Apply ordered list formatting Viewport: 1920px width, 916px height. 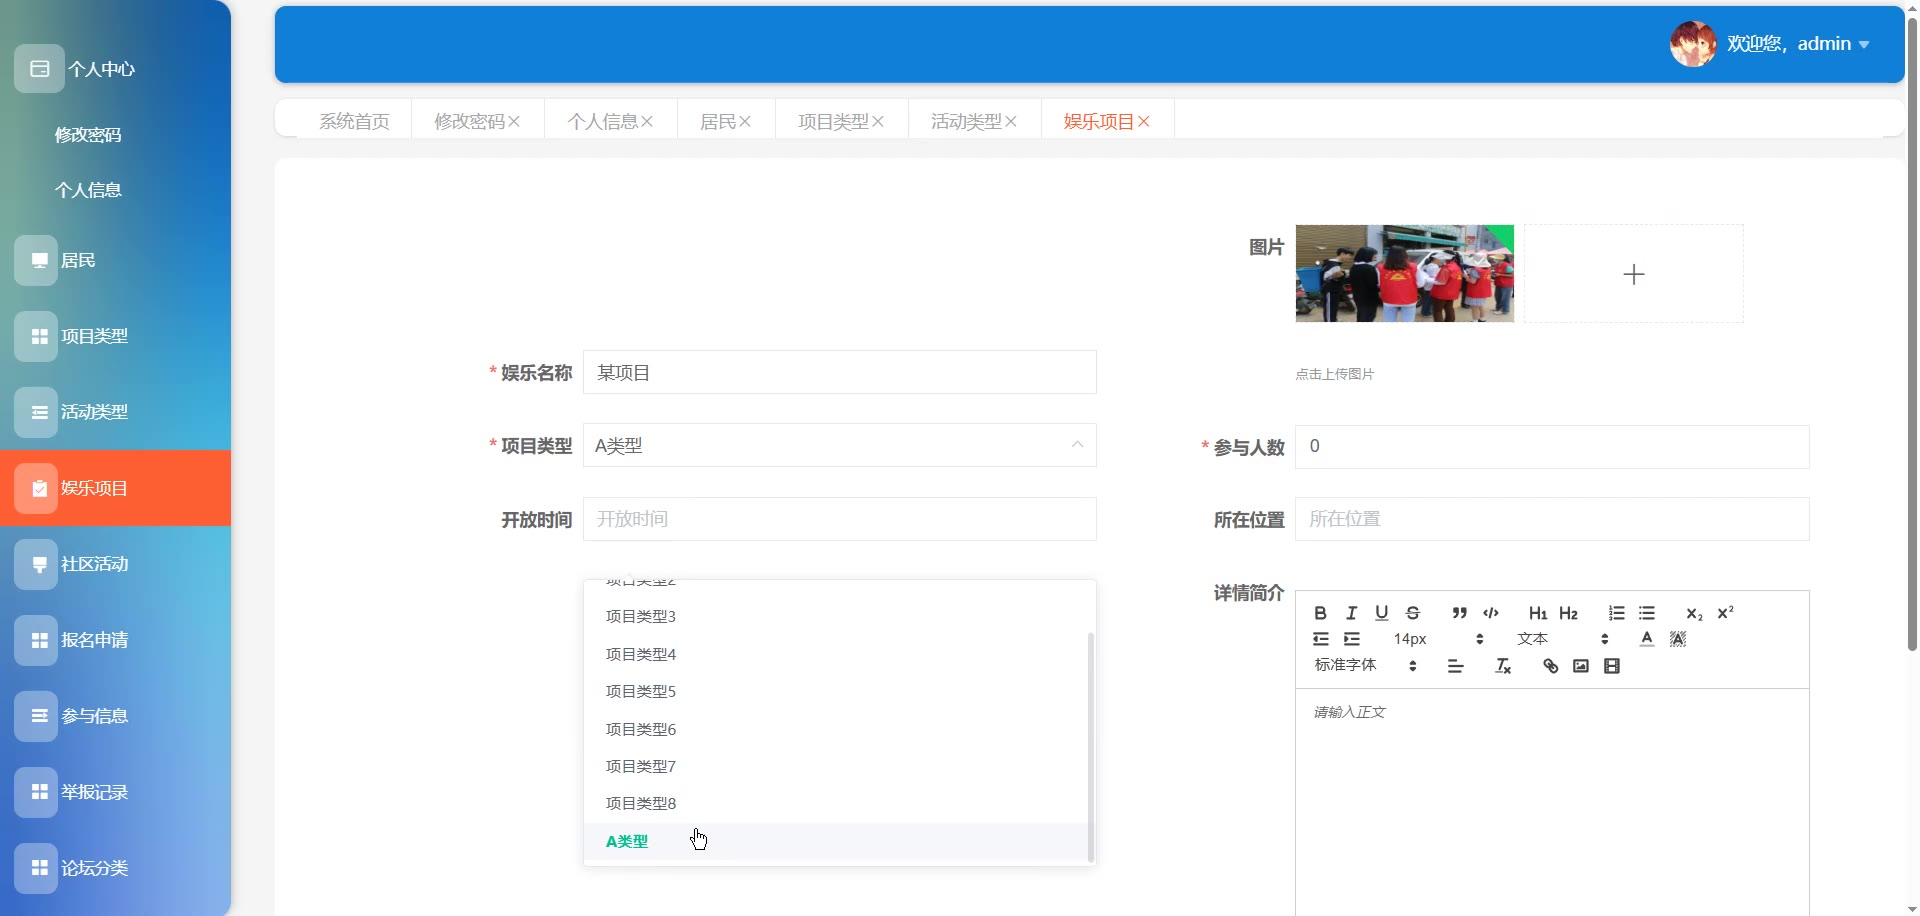tap(1616, 613)
